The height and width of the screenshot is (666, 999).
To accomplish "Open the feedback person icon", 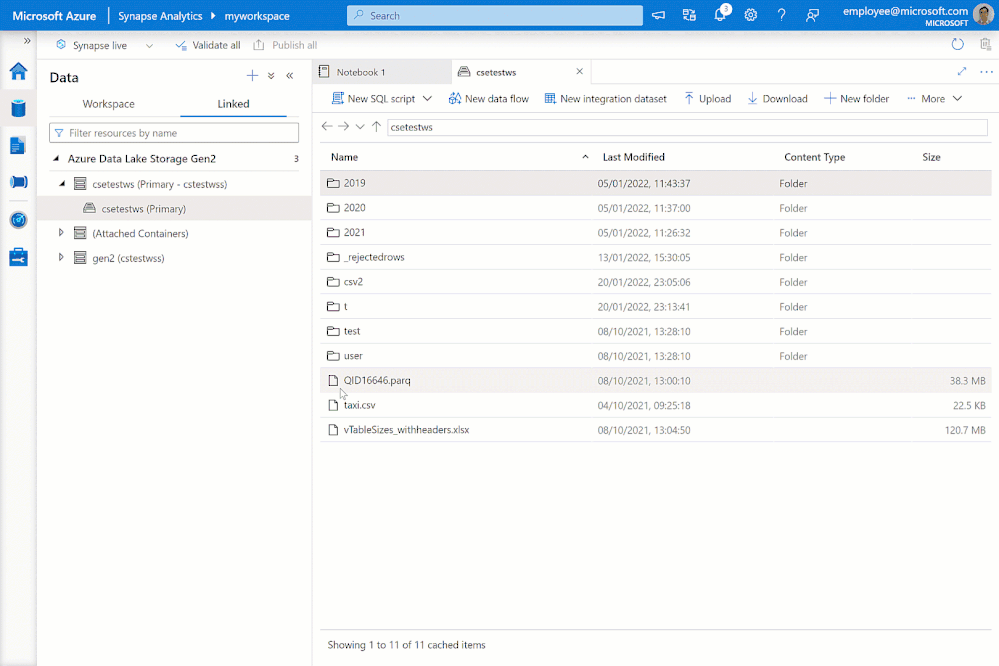I will tap(812, 15).
